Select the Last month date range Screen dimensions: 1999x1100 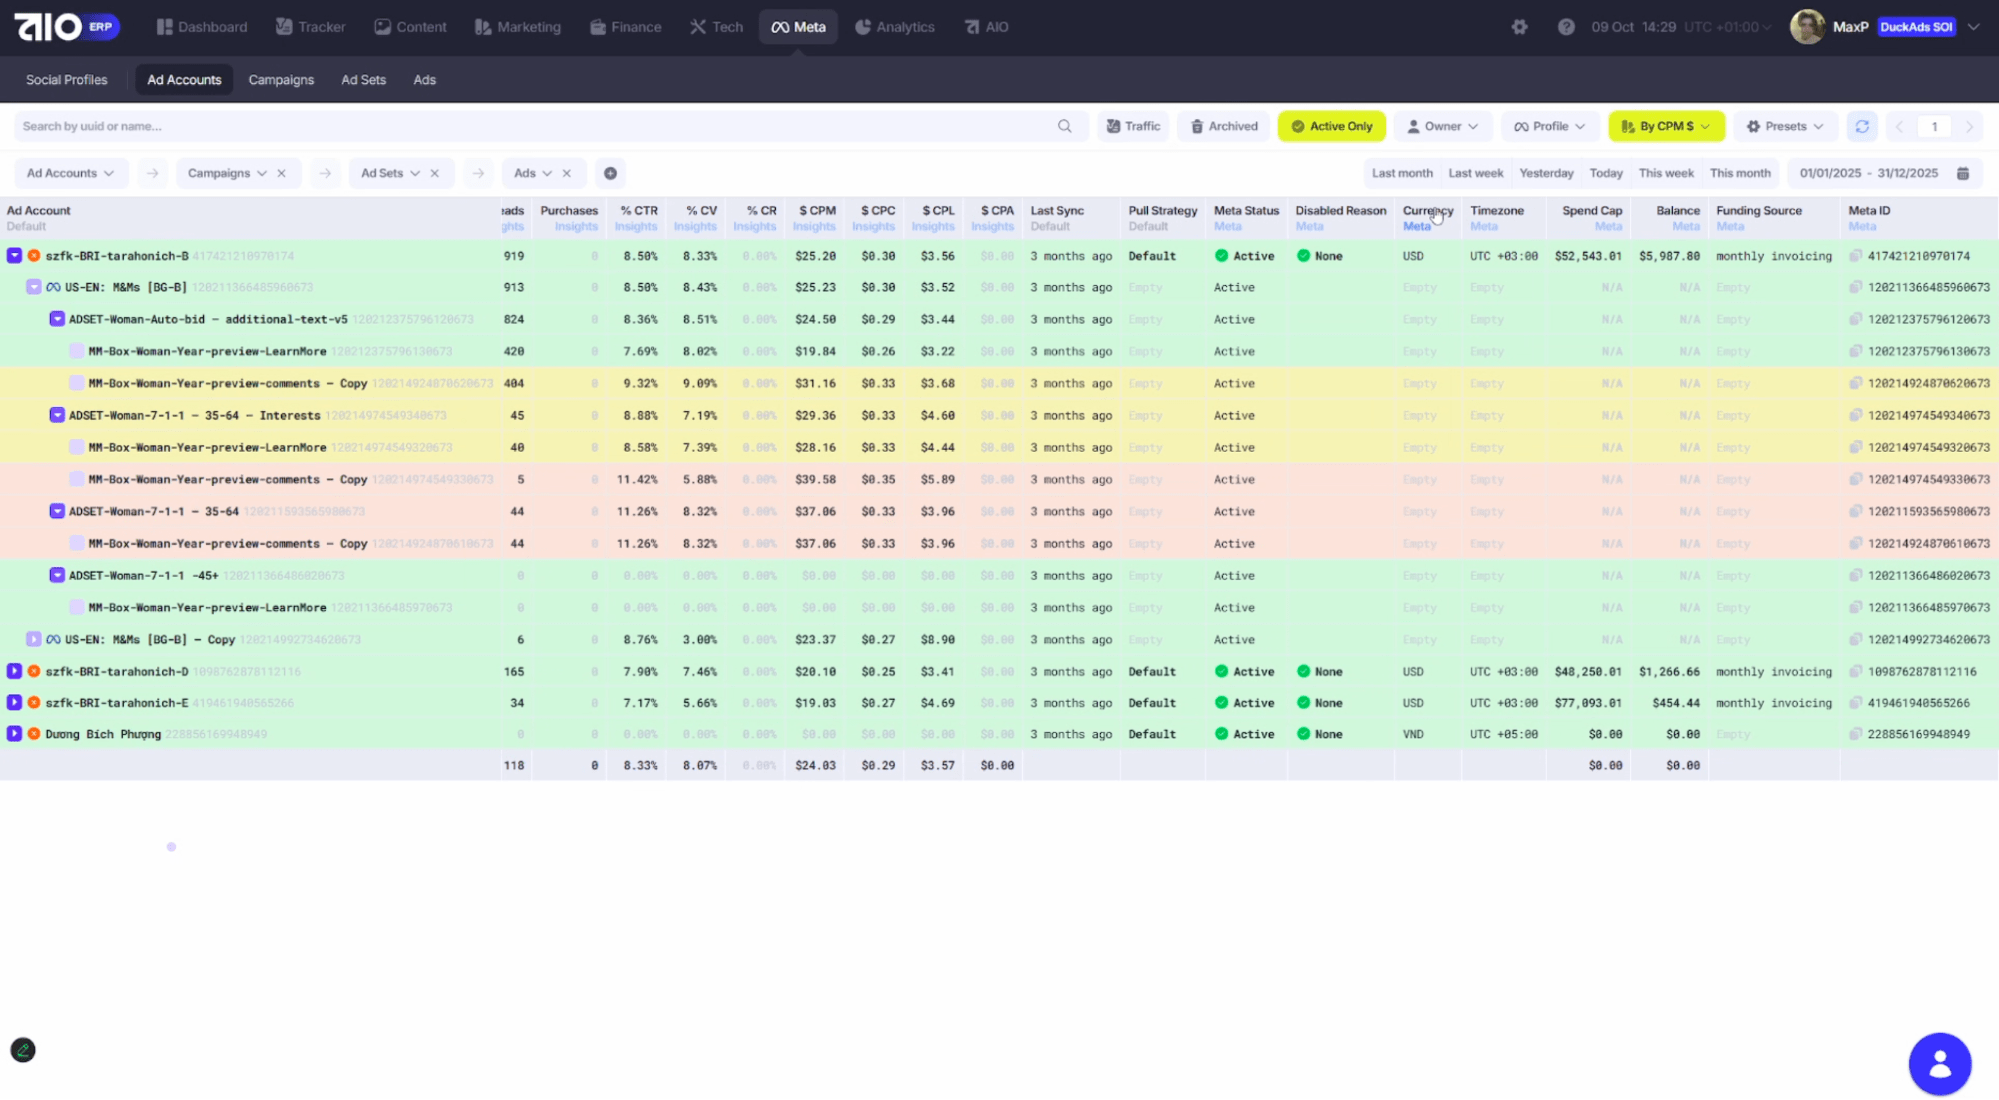pos(1401,173)
